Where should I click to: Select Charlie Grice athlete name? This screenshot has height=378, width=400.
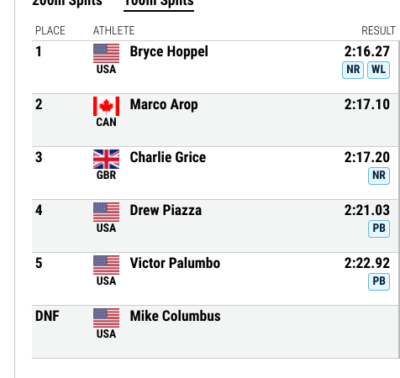click(168, 157)
